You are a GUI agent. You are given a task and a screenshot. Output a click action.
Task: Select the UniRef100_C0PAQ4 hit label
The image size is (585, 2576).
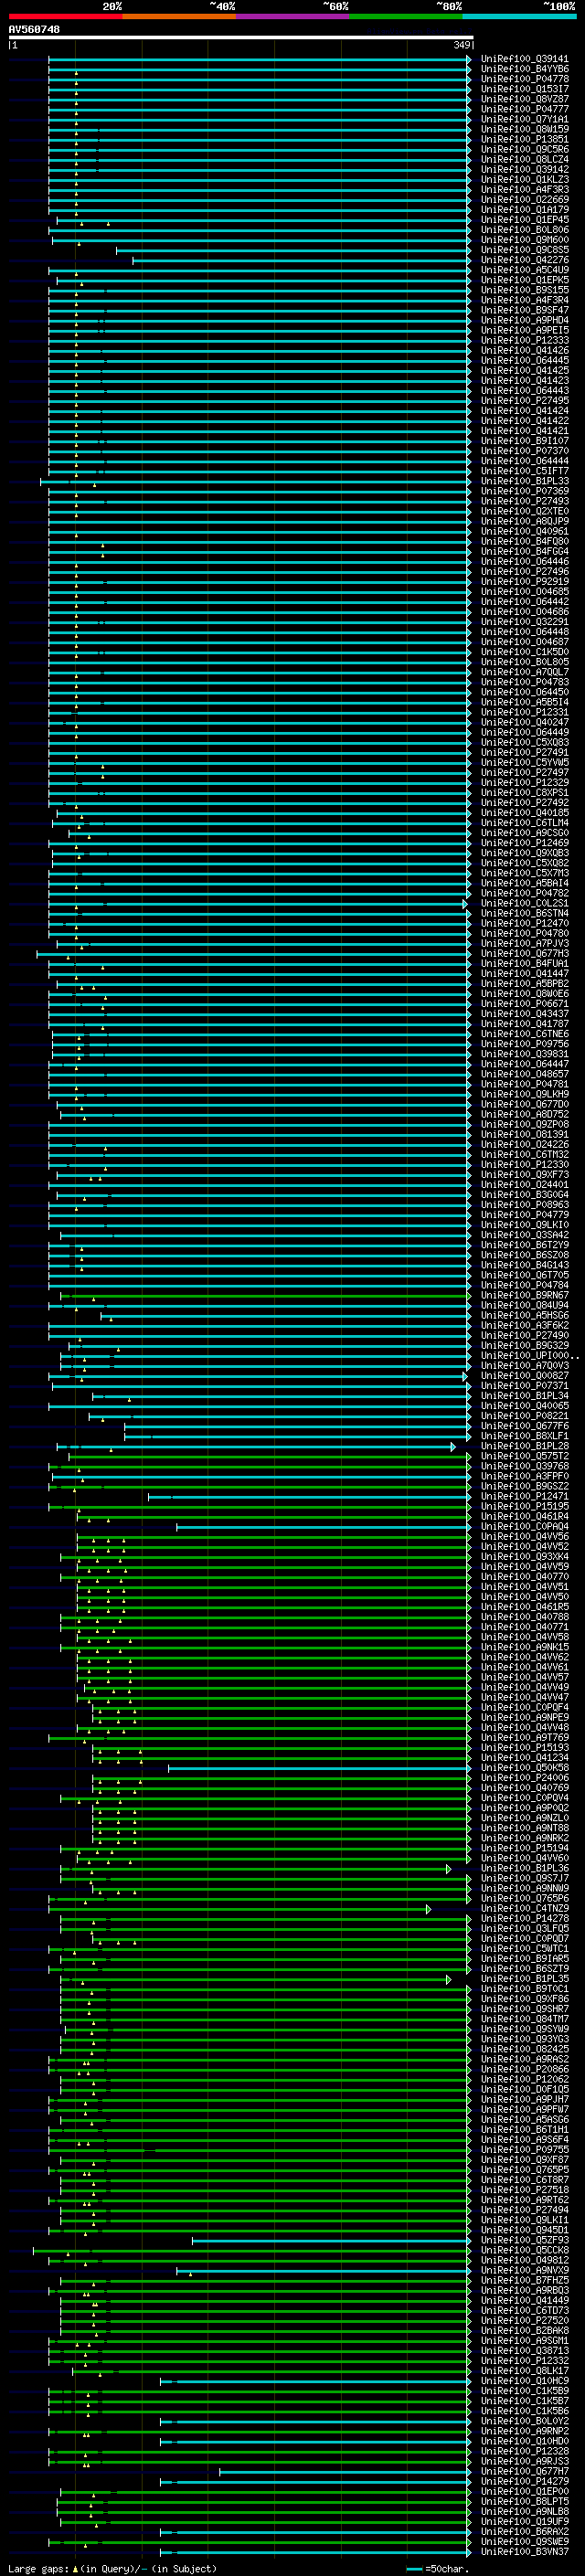[x=525, y=1526]
